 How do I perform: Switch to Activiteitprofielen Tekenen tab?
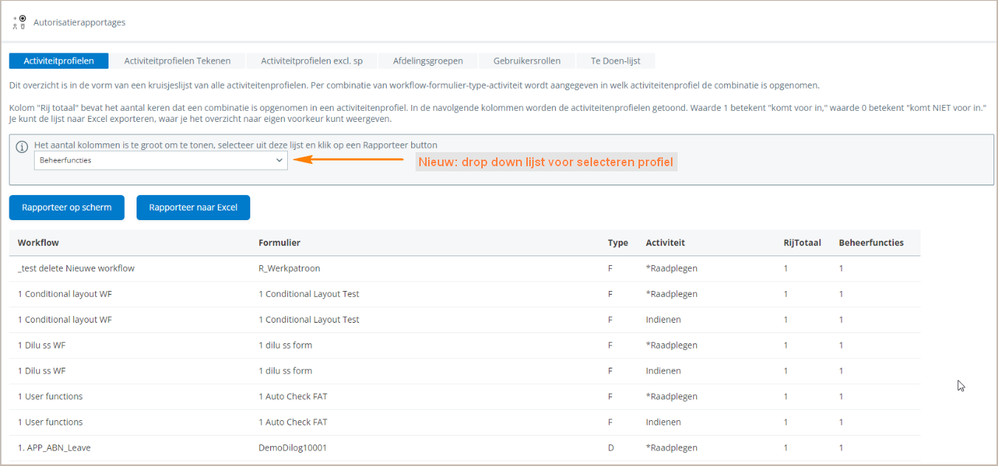coord(177,61)
